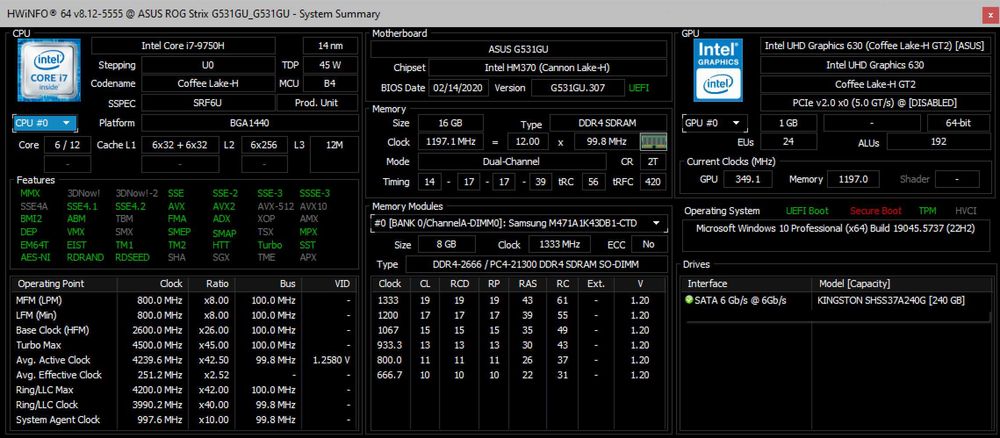This screenshot has height=438, width=1000.
Task: Click the green UEFI label near BIOS version
Action: (x=638, y=88)
